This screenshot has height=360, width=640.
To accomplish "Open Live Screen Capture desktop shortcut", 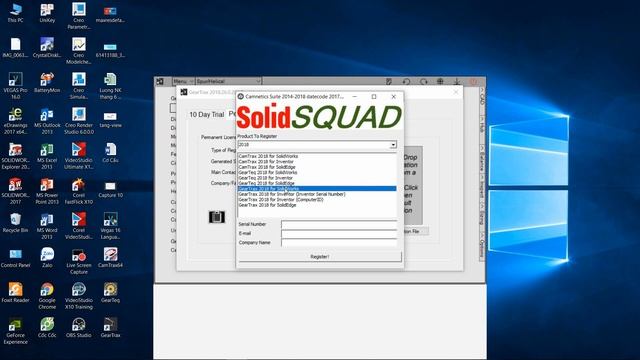I will [x=79, y=262].
